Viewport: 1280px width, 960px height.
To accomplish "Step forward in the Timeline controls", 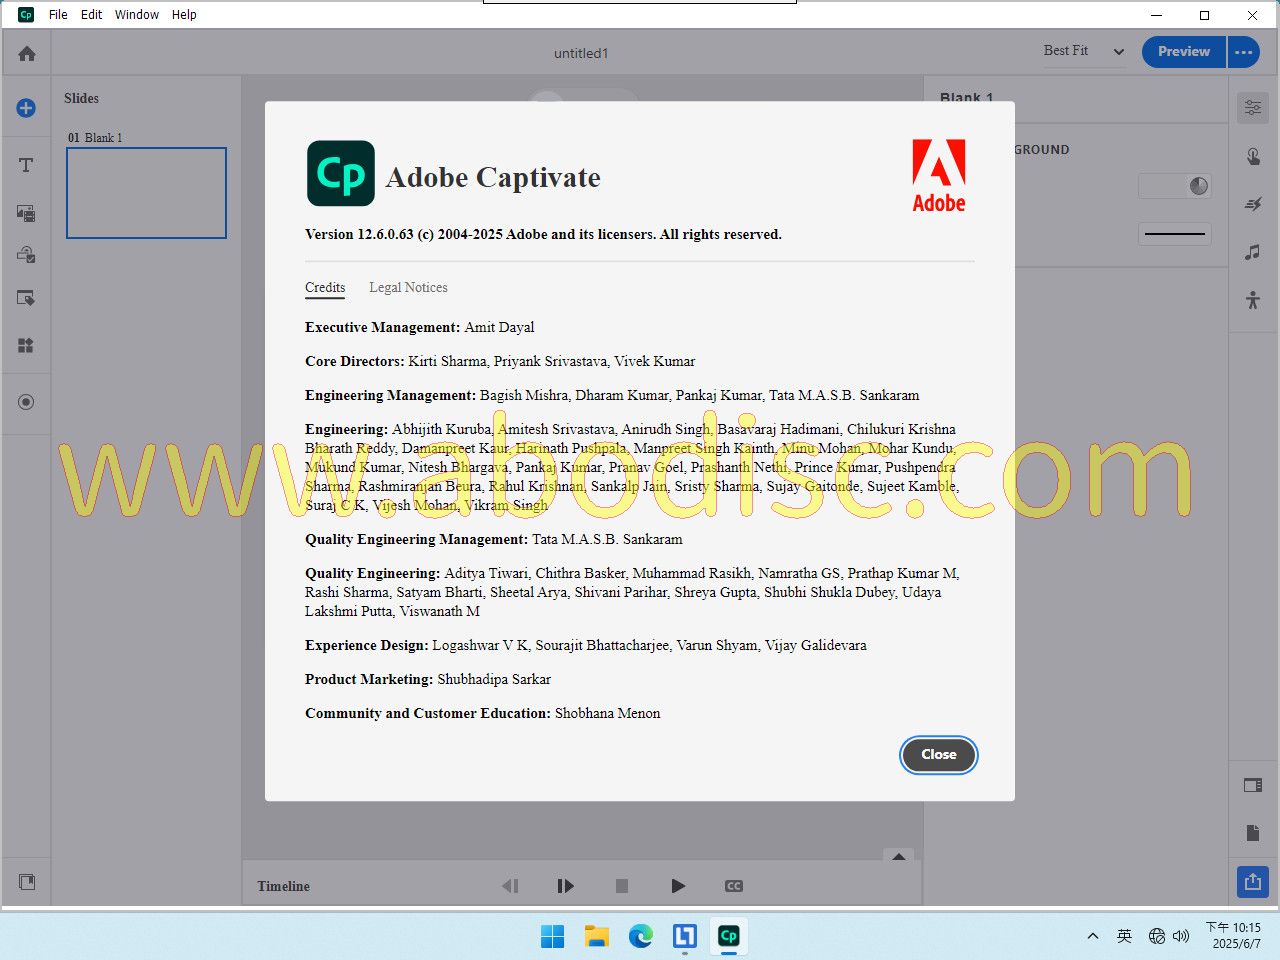I will click(565, 886).
